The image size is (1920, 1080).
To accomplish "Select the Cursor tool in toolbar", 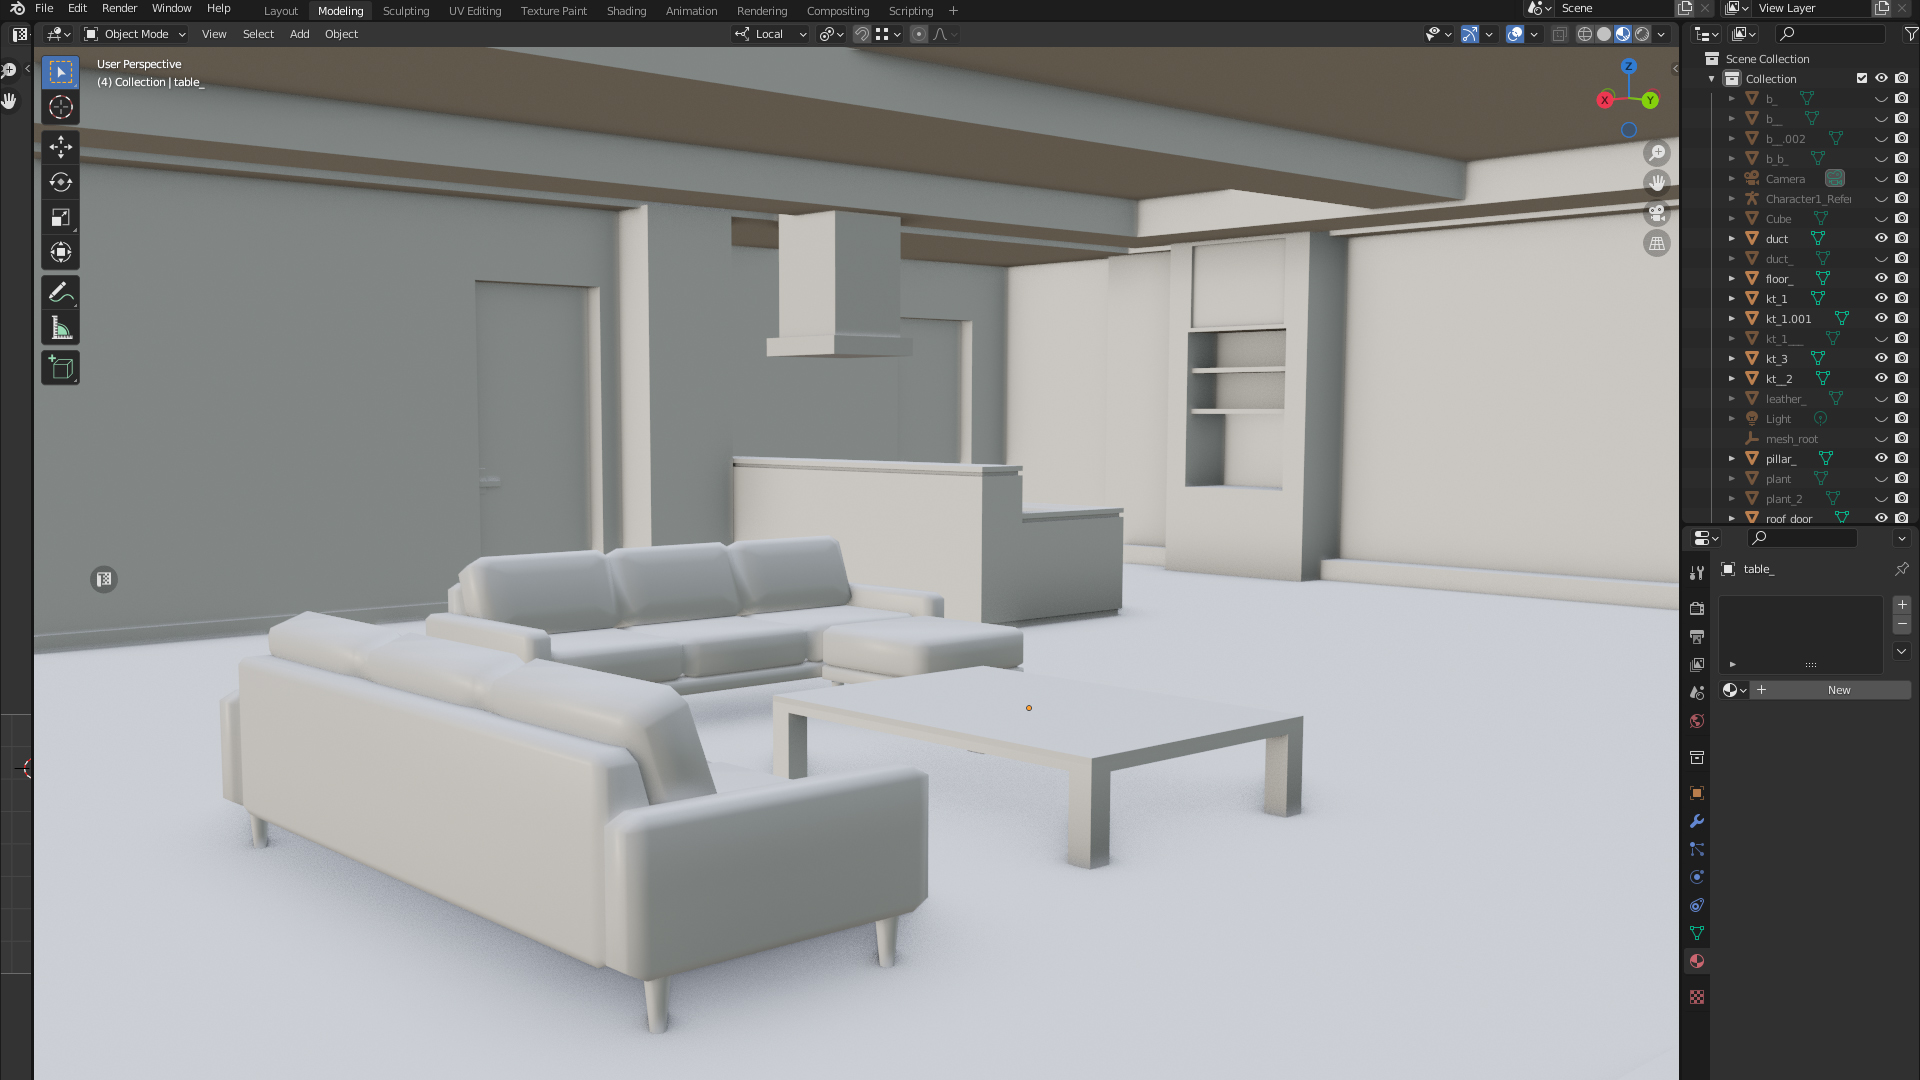I will 60,107.
